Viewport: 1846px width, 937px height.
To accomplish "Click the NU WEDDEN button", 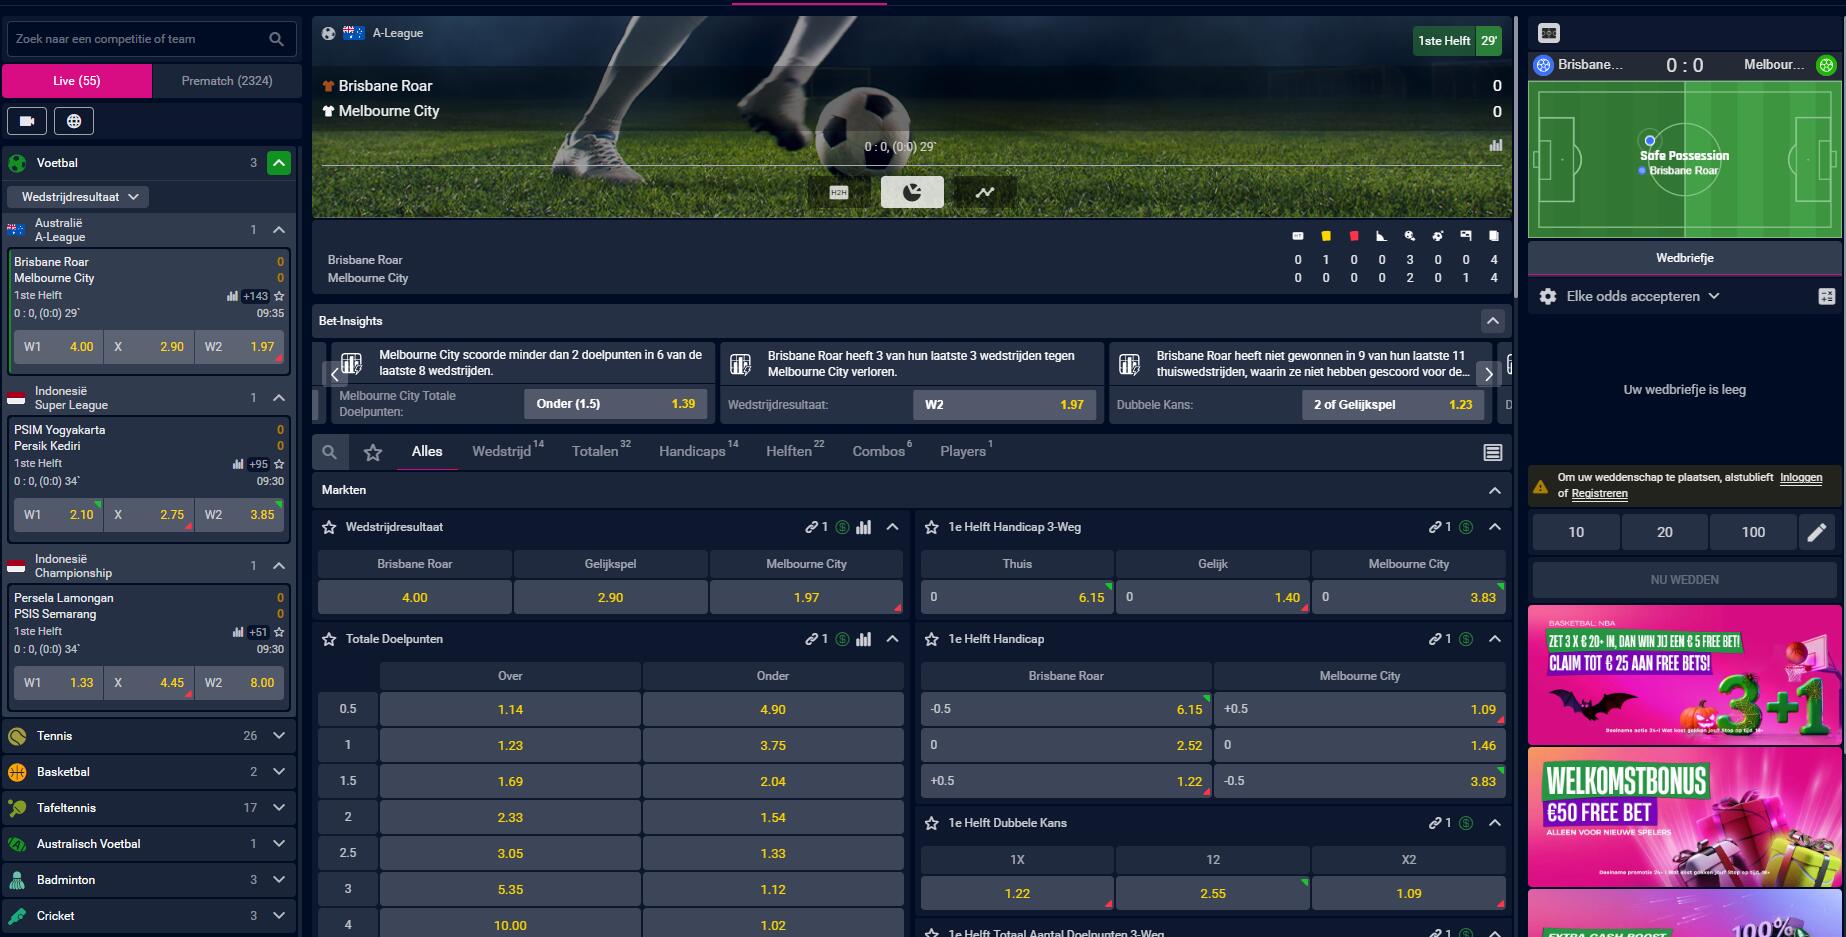I will (x=1684, y=580).
